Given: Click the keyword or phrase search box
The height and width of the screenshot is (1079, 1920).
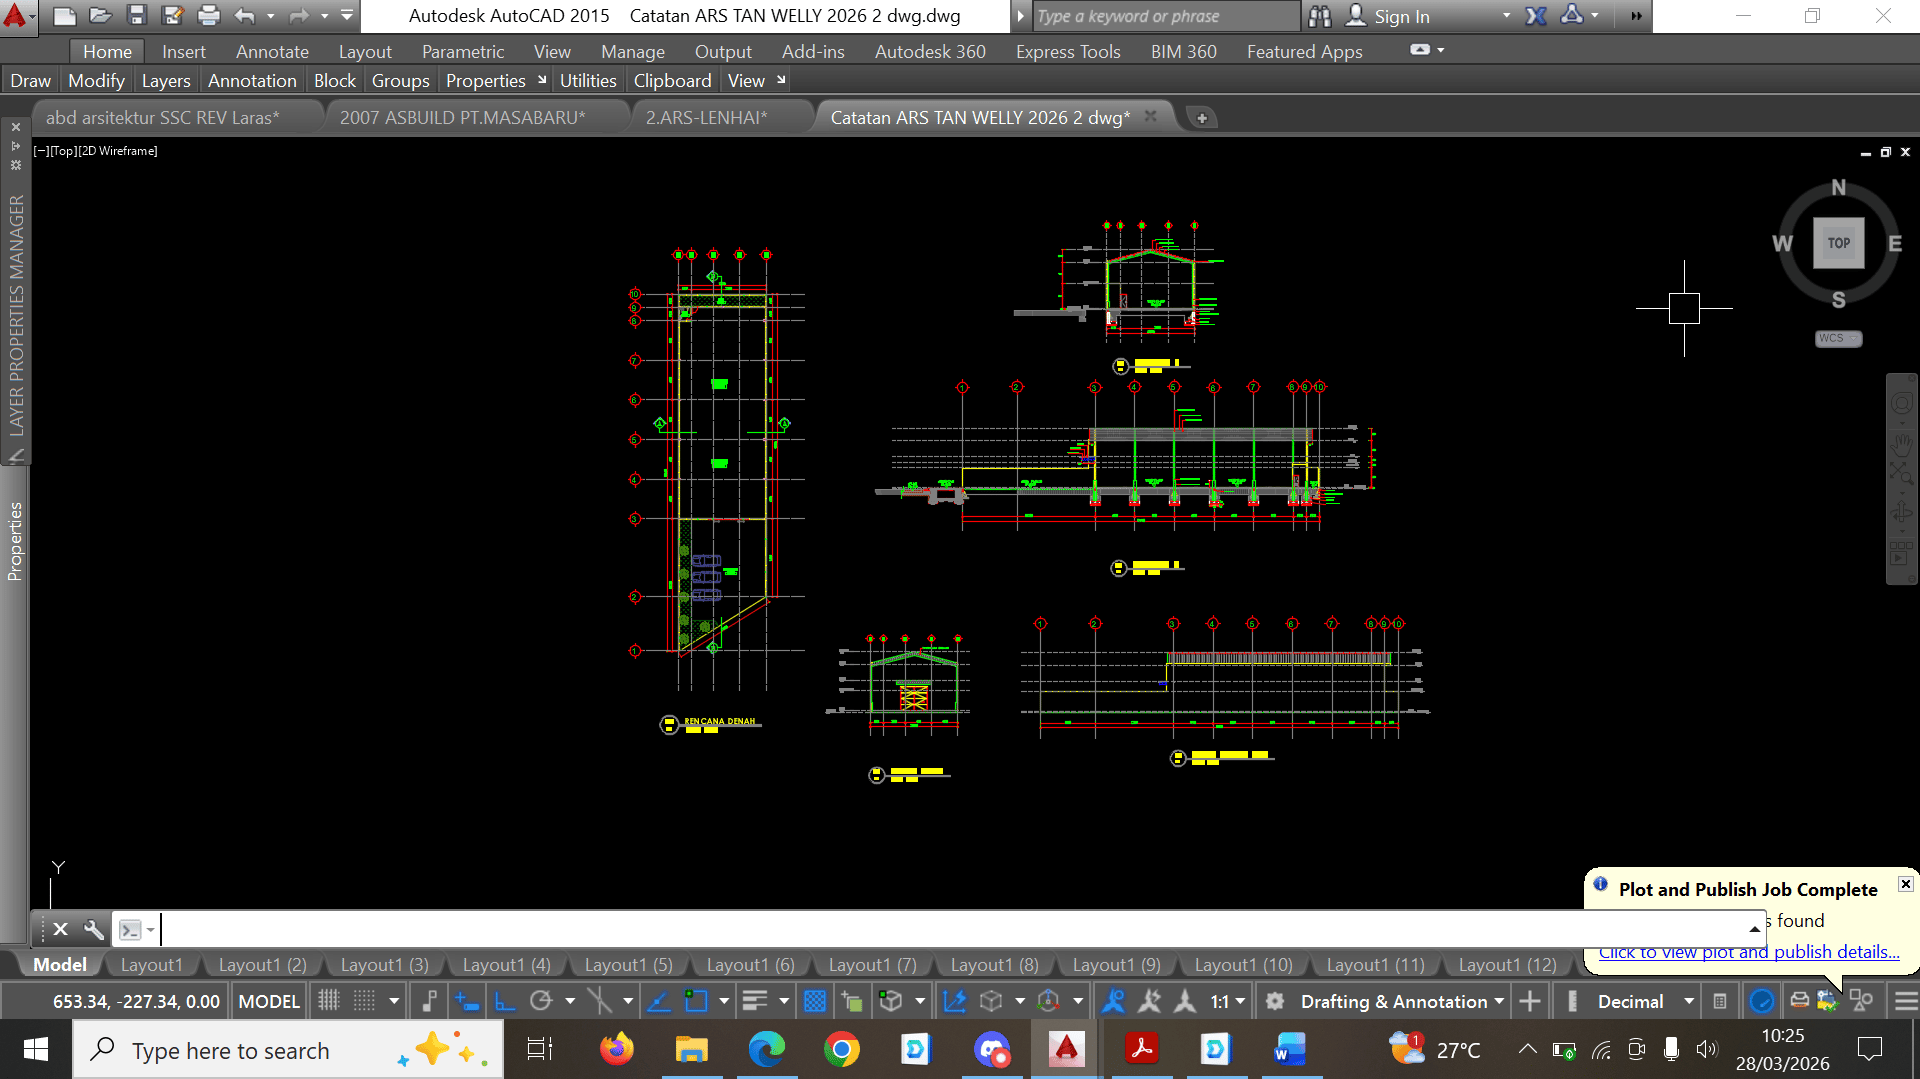Looking at the screenshot, I should (x=1165, y=16).
